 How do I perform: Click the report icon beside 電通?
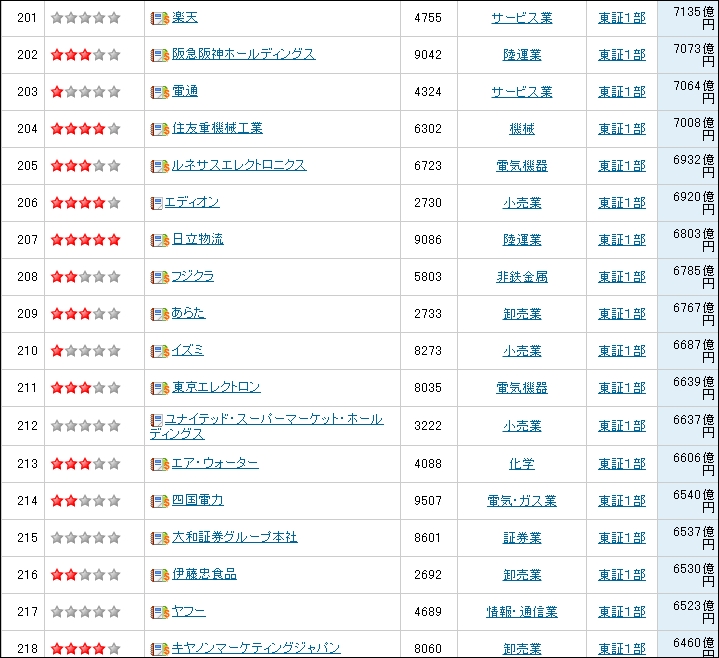[160, 93]
